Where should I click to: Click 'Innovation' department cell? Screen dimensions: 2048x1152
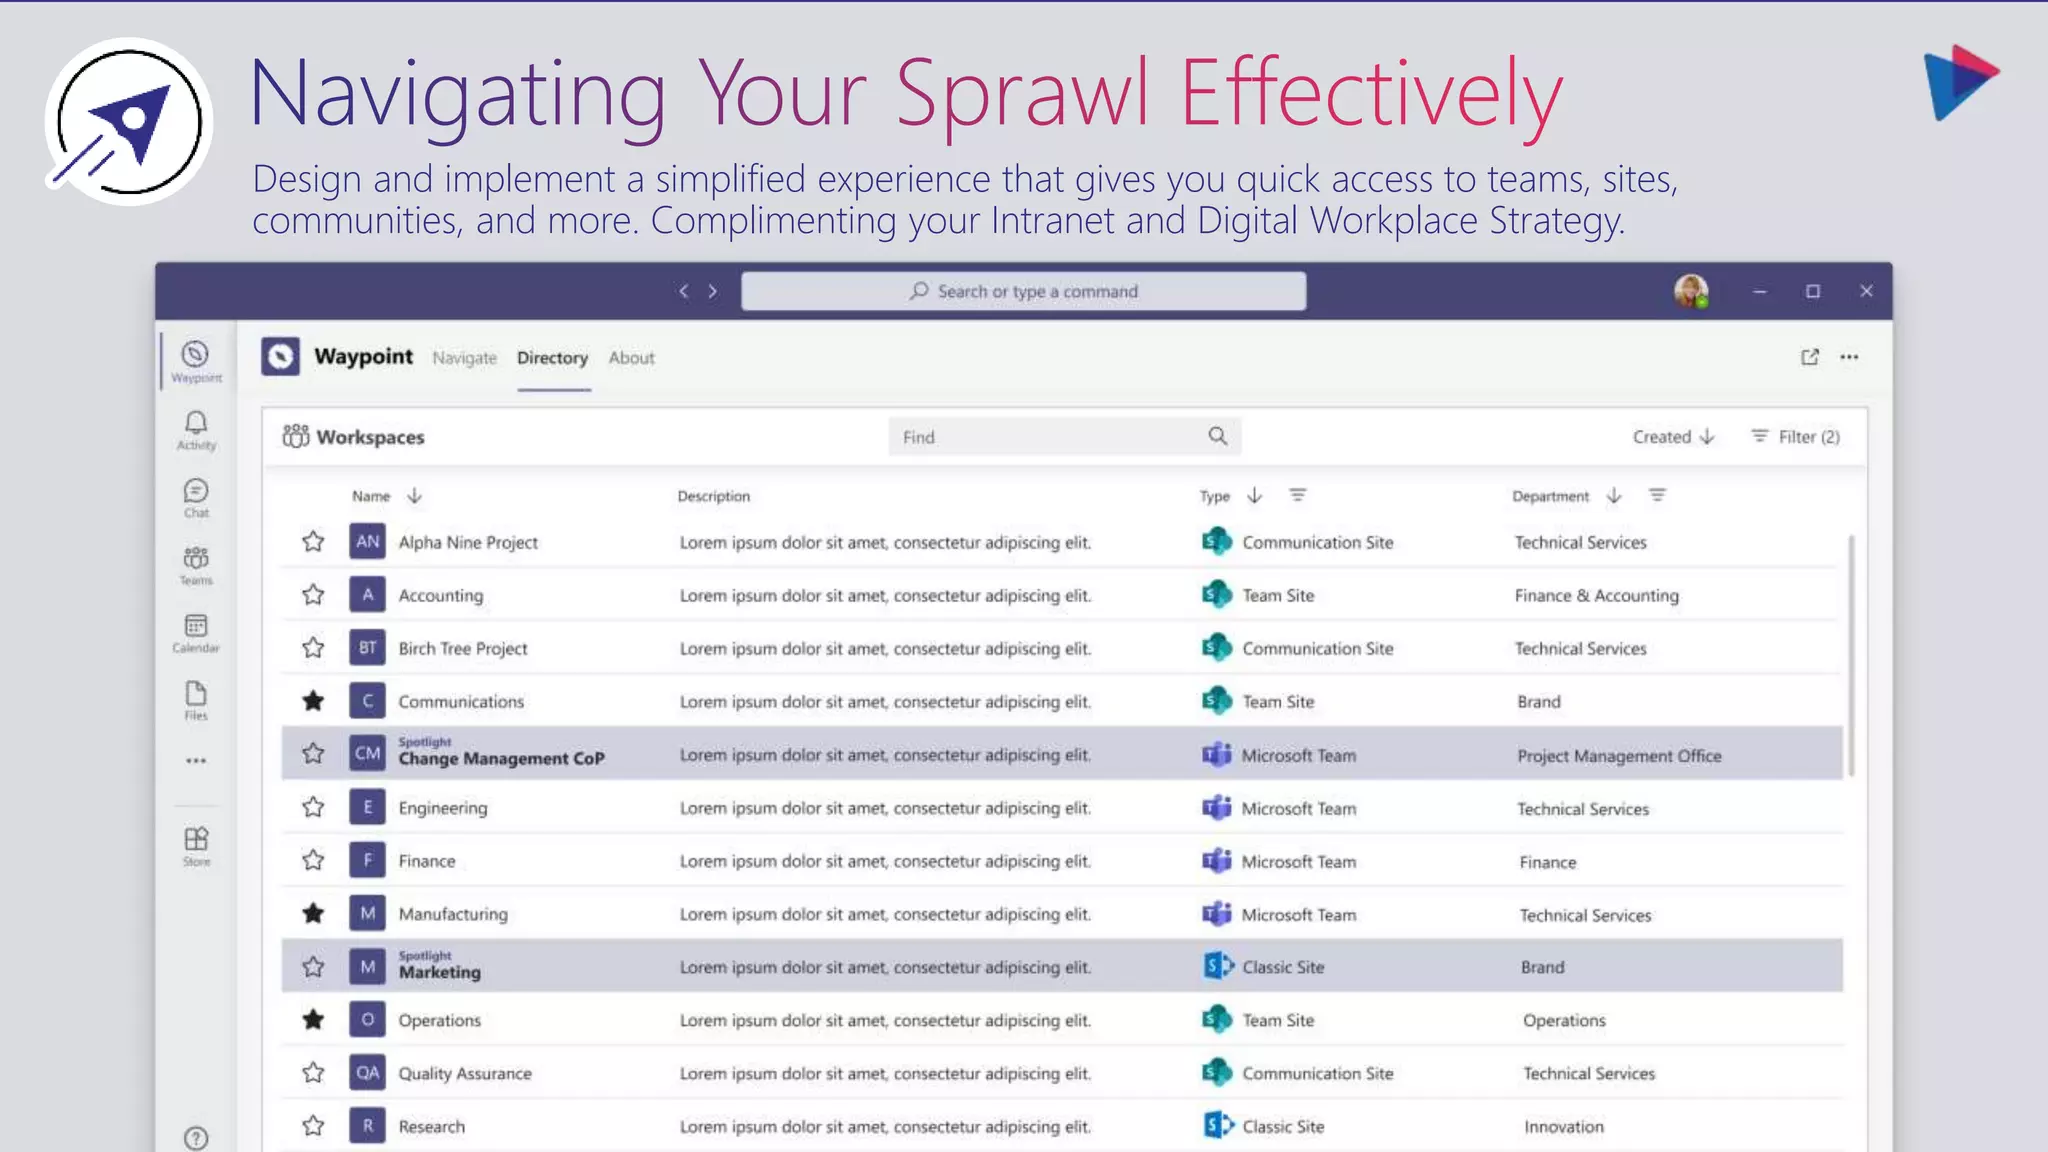1563,1126
